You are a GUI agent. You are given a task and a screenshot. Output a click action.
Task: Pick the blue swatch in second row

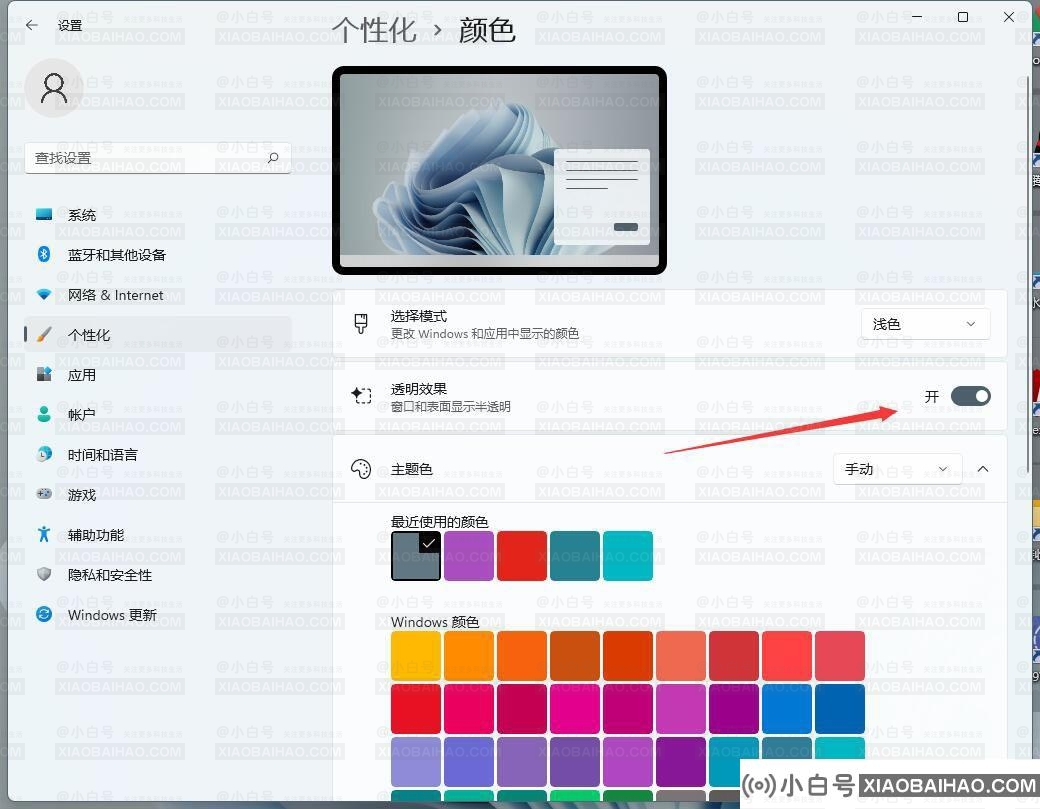(x=787, y=709)
